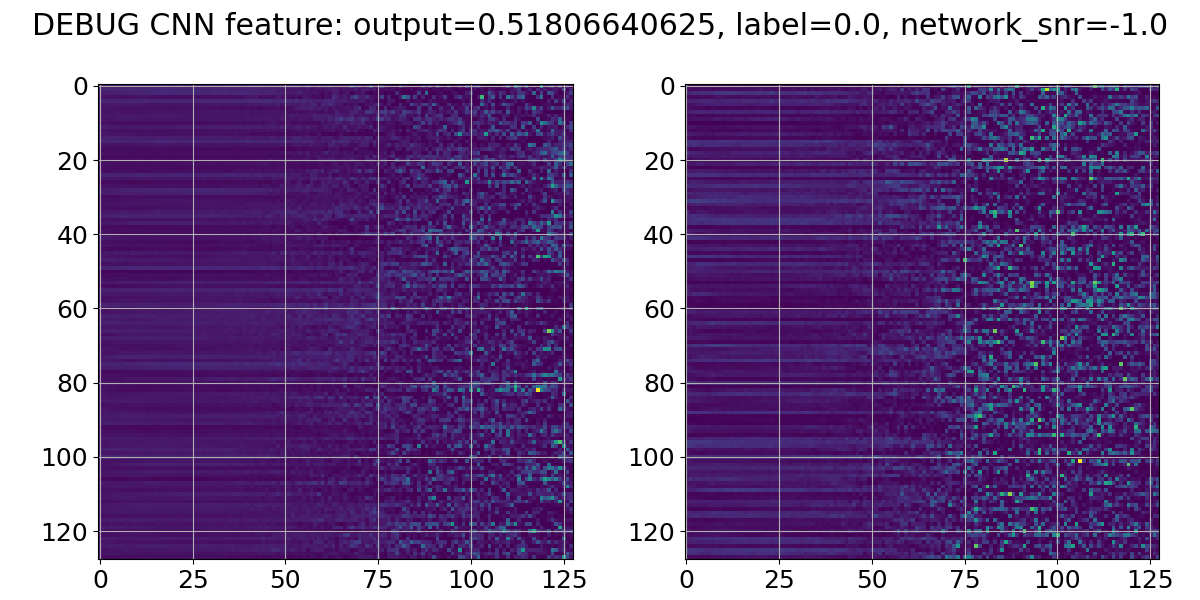Click x-axis tick label 75 on left plot
Image resolution: width=1200 pixels, height=600 pixels.
point(379,578)
